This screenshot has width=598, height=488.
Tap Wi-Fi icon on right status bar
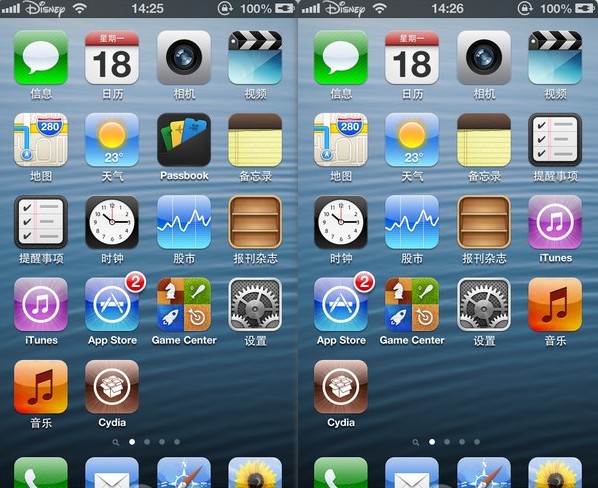pyautogui.click(x=379, y=8)
